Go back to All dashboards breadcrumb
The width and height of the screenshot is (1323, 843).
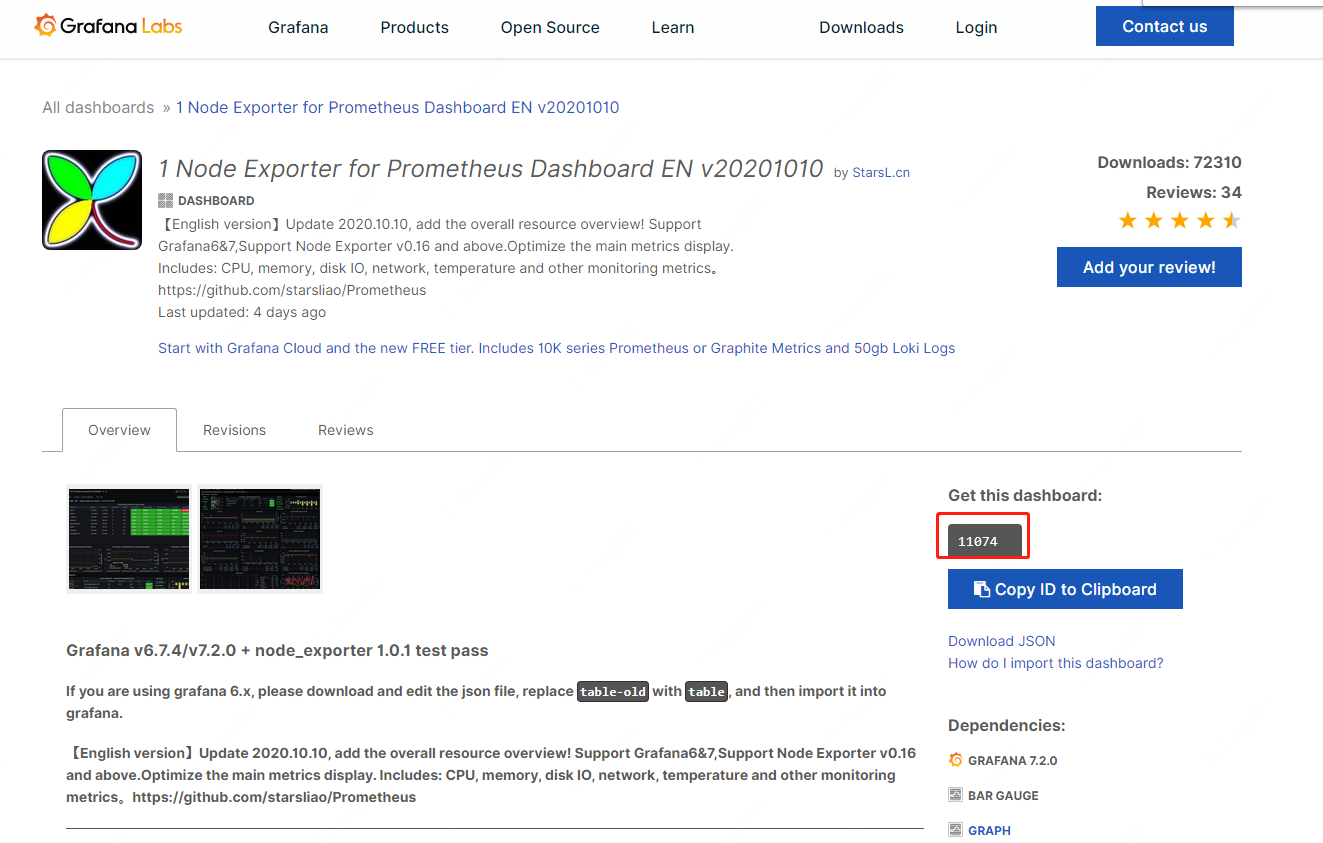(x=98, y=107)
